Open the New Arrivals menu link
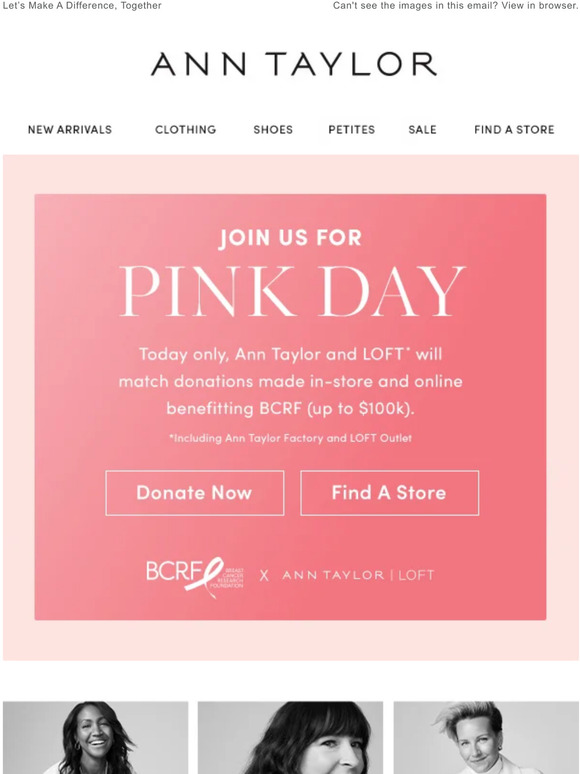This screenshot has height=774, width=580. point(70,129)
